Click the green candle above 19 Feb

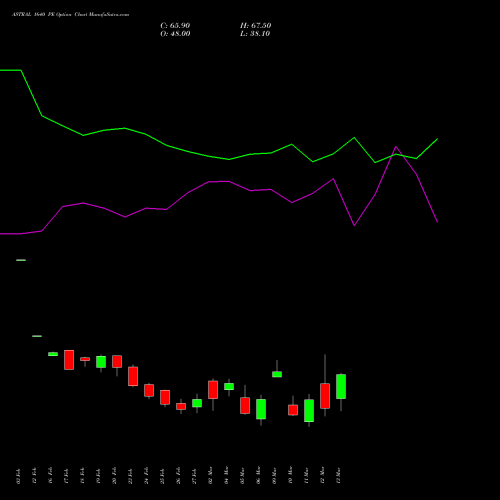101,362
